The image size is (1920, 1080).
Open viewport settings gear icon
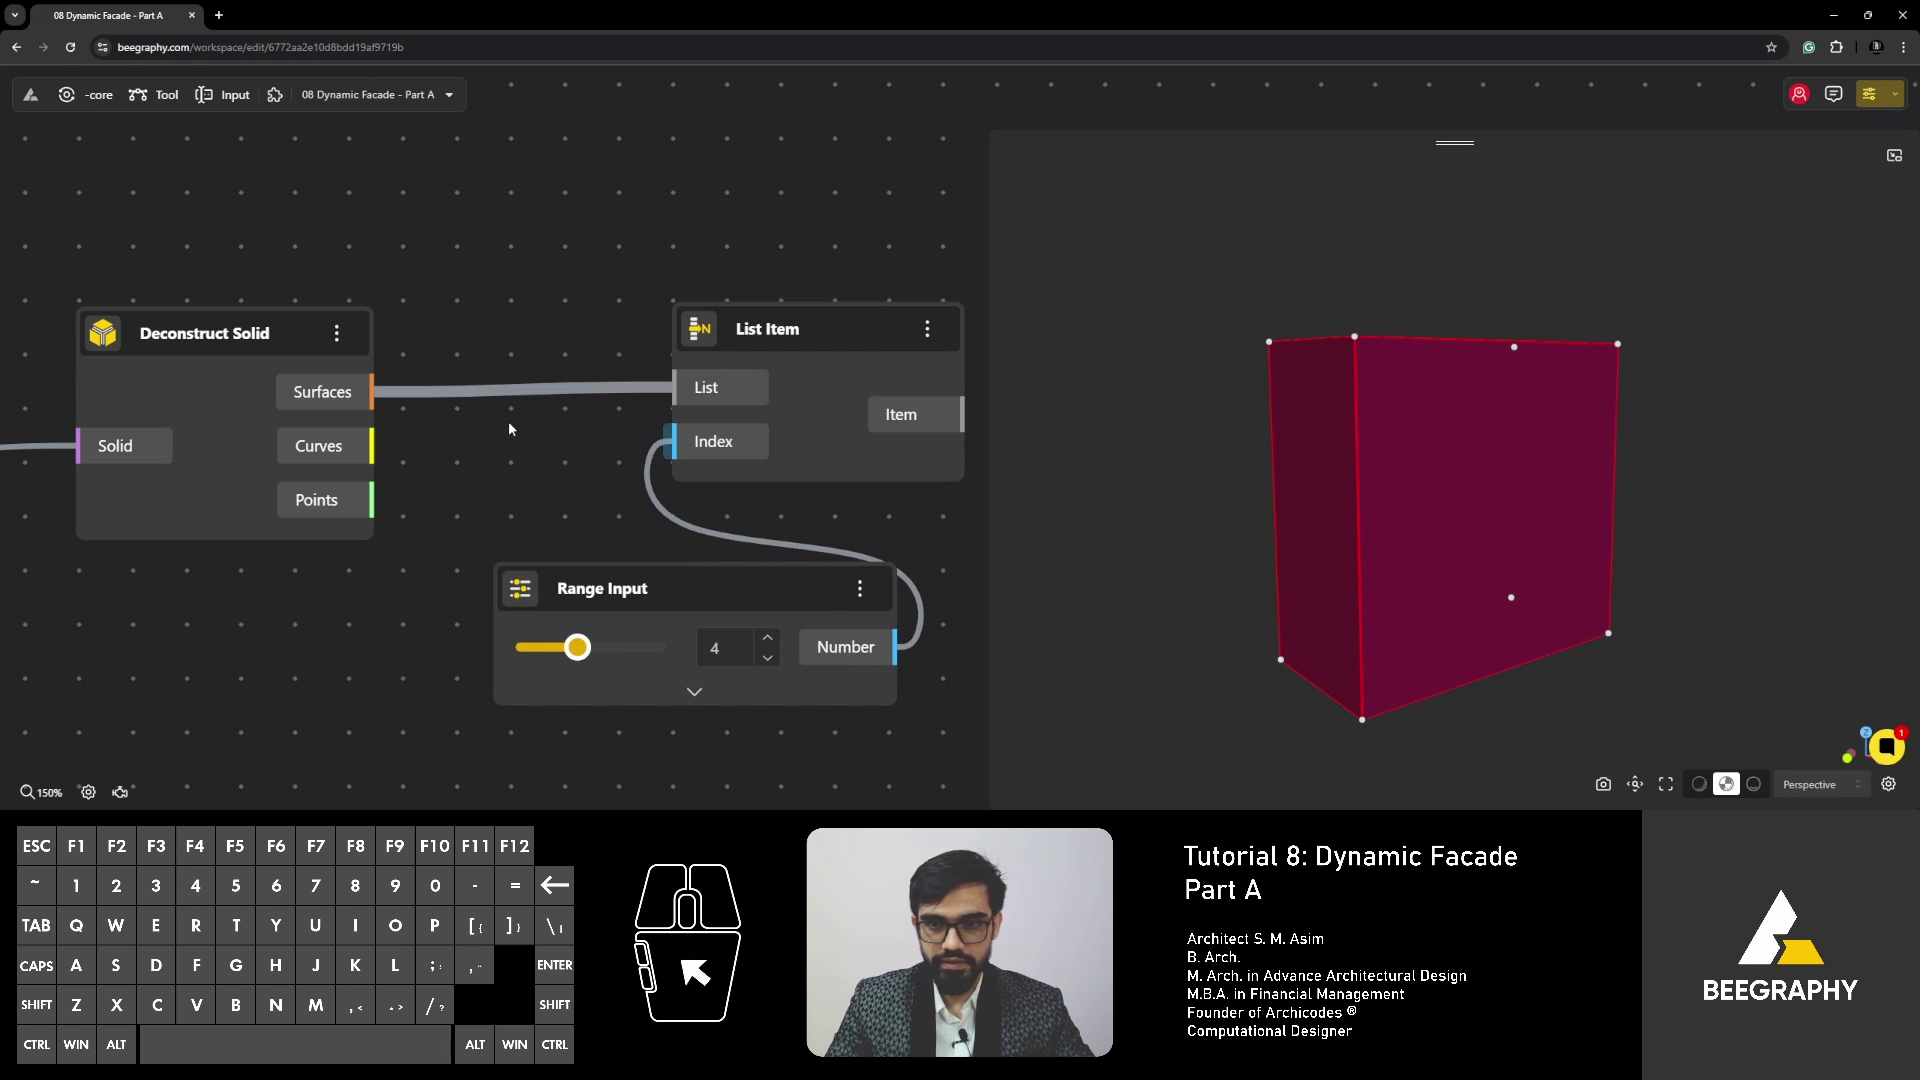(1888, 784)
